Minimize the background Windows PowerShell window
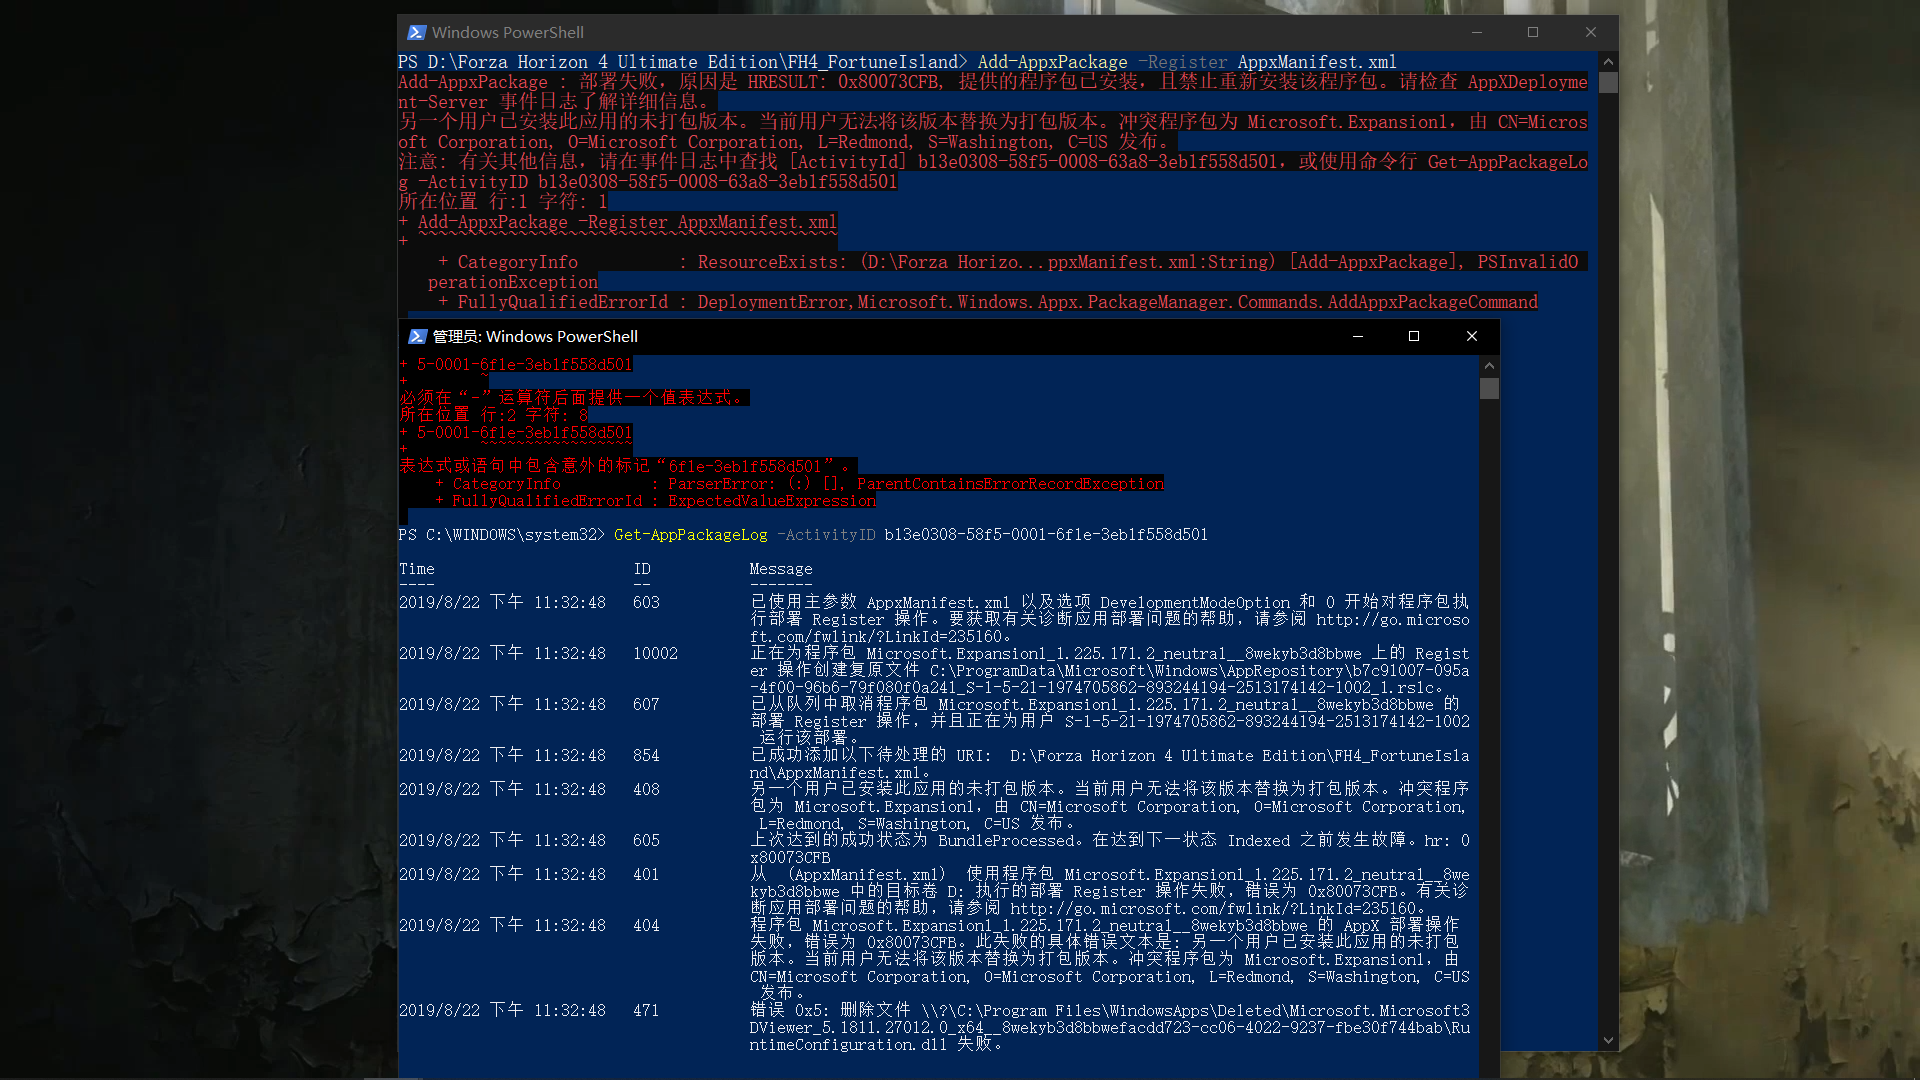 tap(1477, 33)
